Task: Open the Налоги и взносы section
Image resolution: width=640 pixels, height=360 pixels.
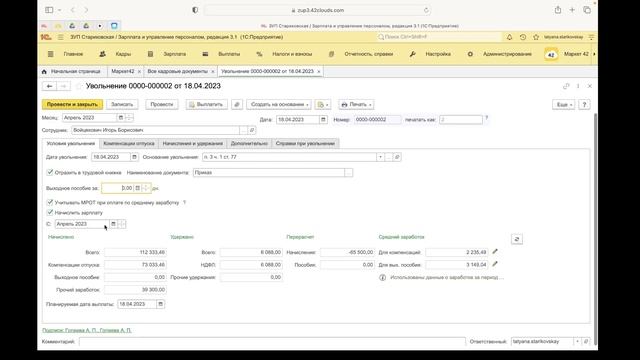Action: pos(292,54)
